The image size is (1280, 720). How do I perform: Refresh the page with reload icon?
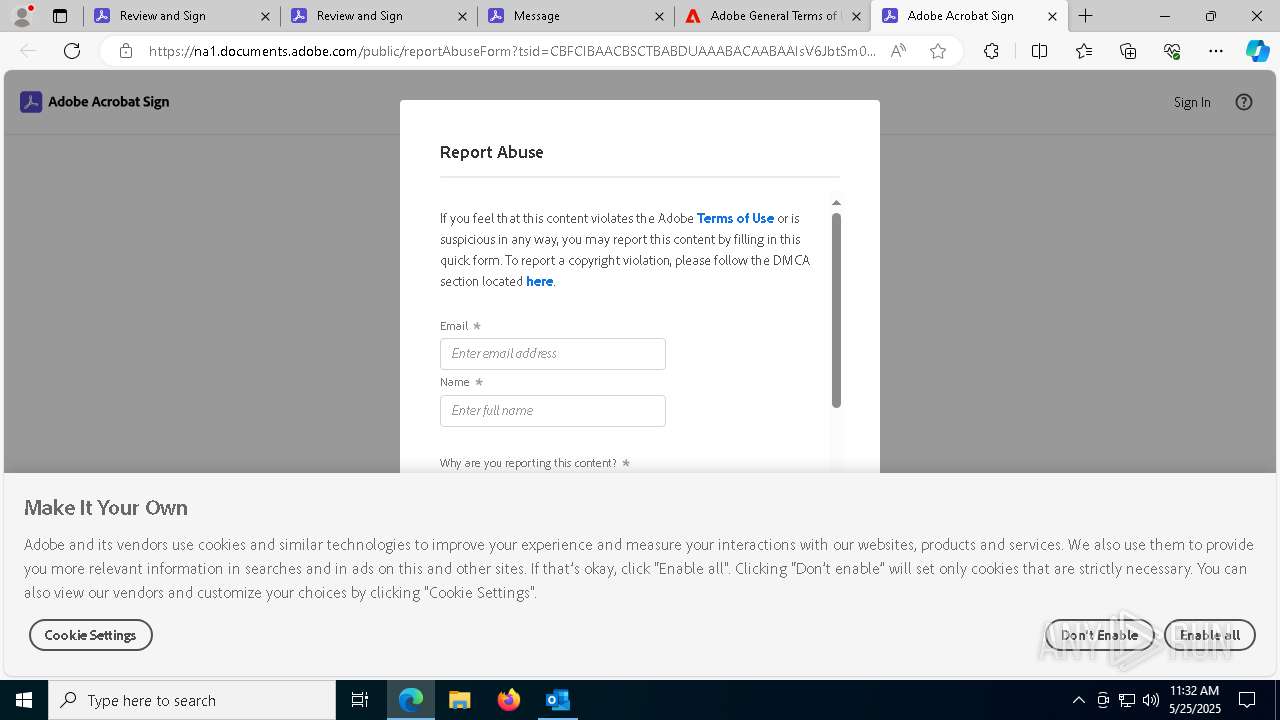tap(72, 51)
